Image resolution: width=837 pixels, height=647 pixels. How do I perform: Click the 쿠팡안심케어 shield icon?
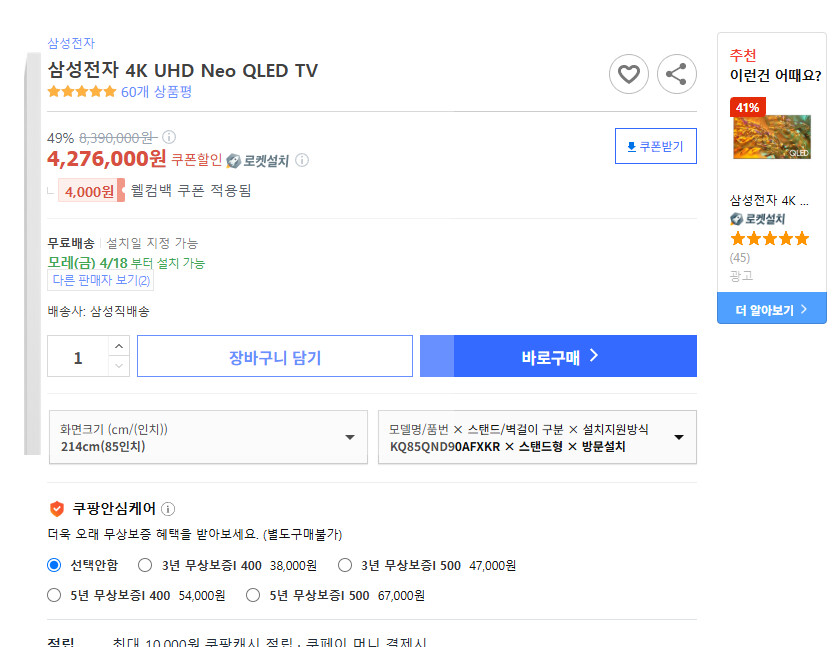[x=57, y=509]
